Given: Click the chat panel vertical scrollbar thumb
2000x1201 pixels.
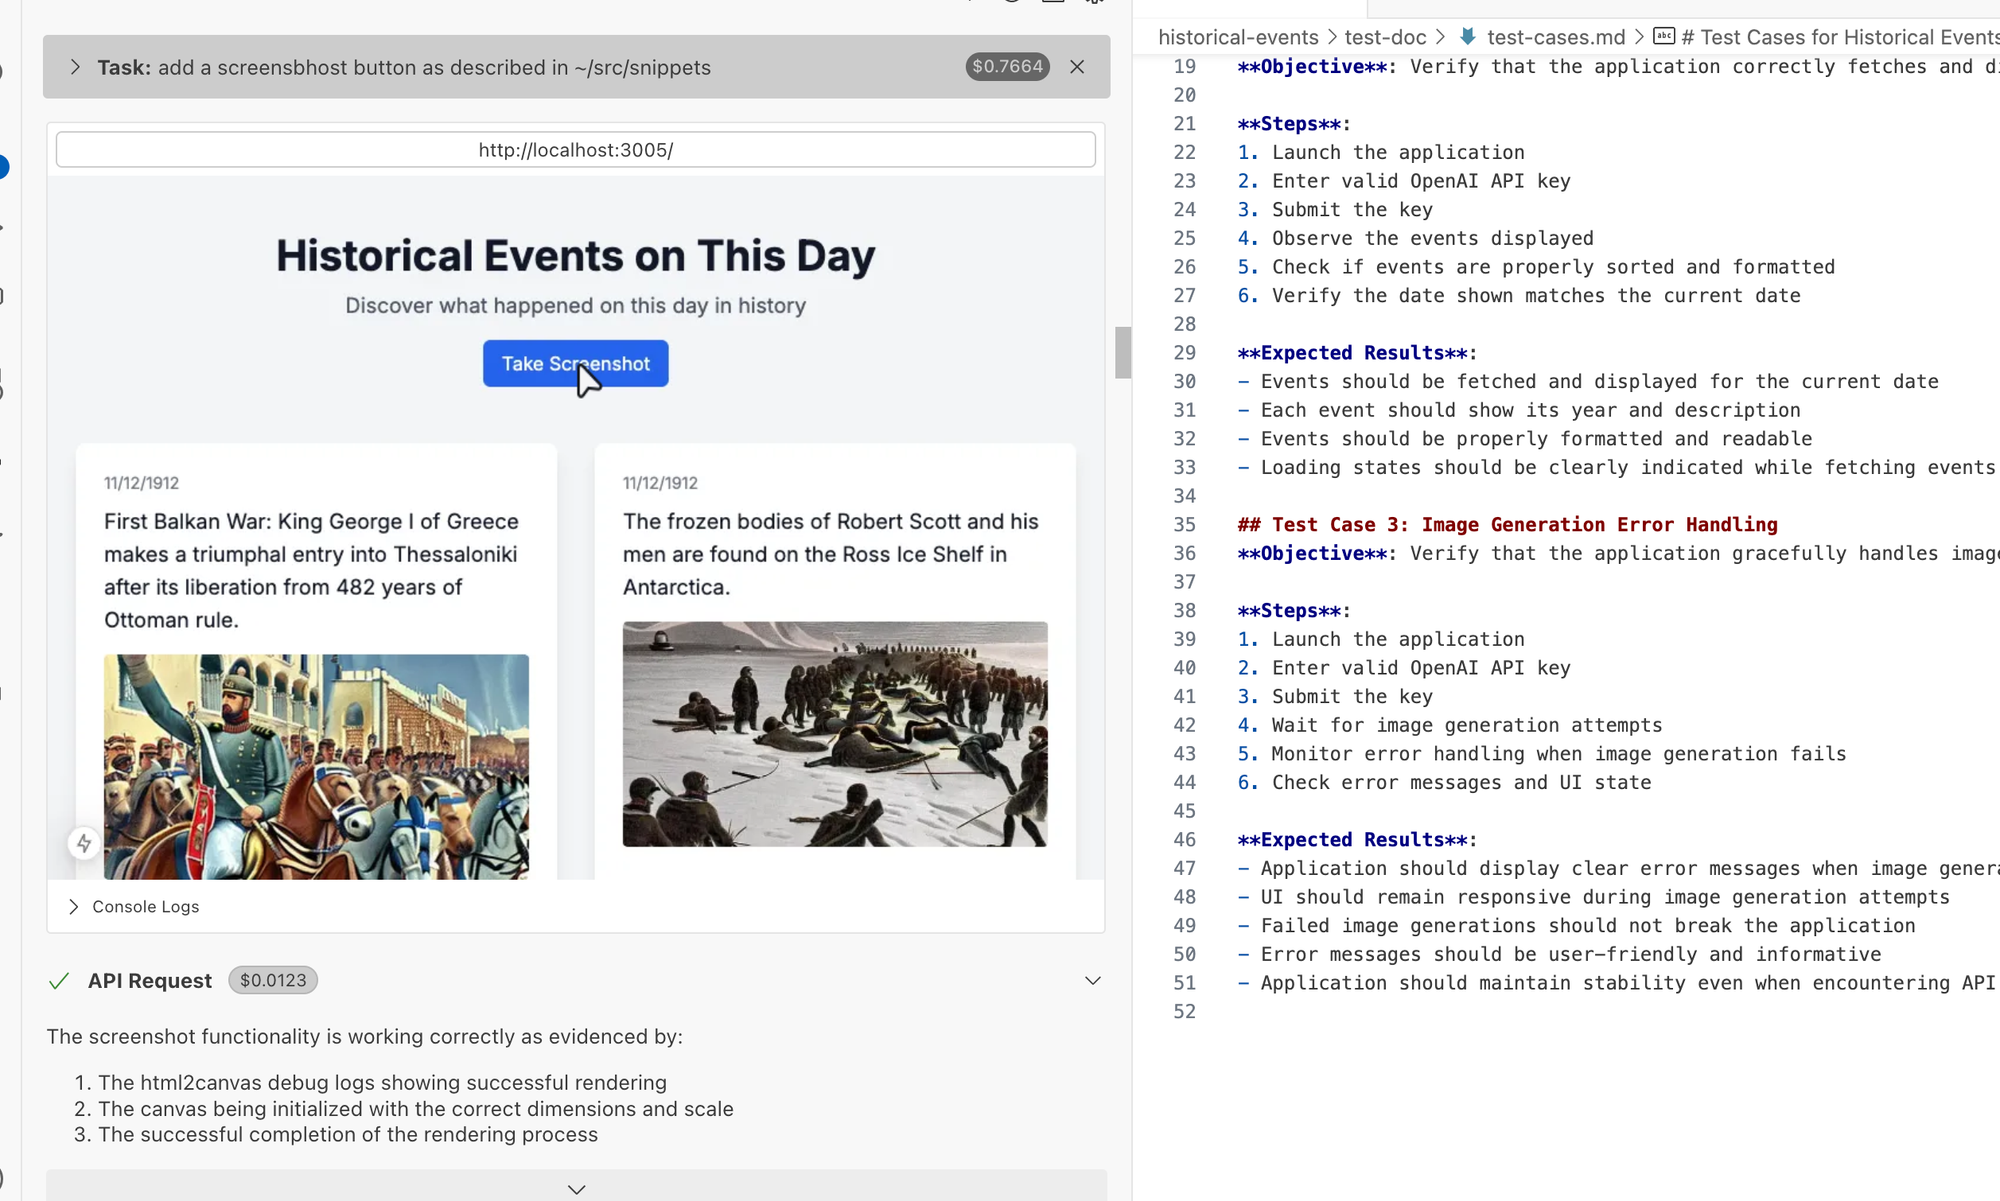Looking at the screenshot, I should point(1123,352).
